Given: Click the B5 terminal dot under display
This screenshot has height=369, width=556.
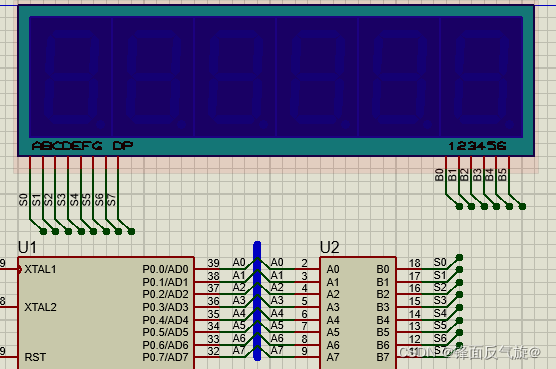Looking at the screenshot, I should click(x=522, y=206).
